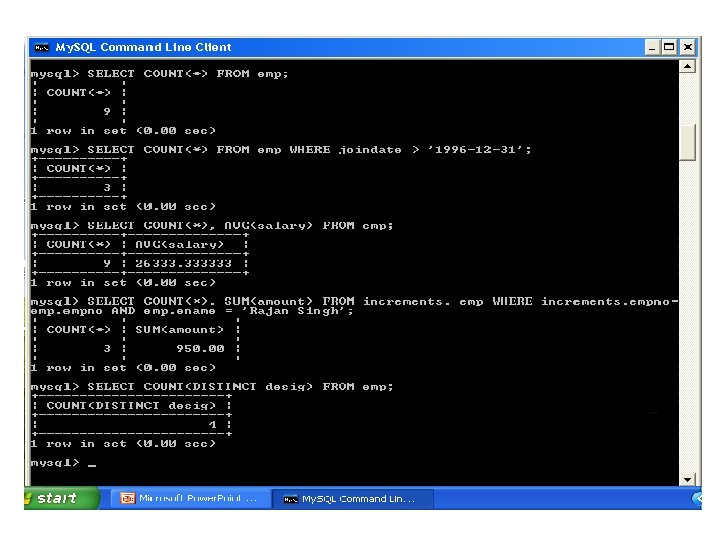720x540 pixels.
Task: Click the last '1 row in set' message
Action: click(x=123, y=444)
